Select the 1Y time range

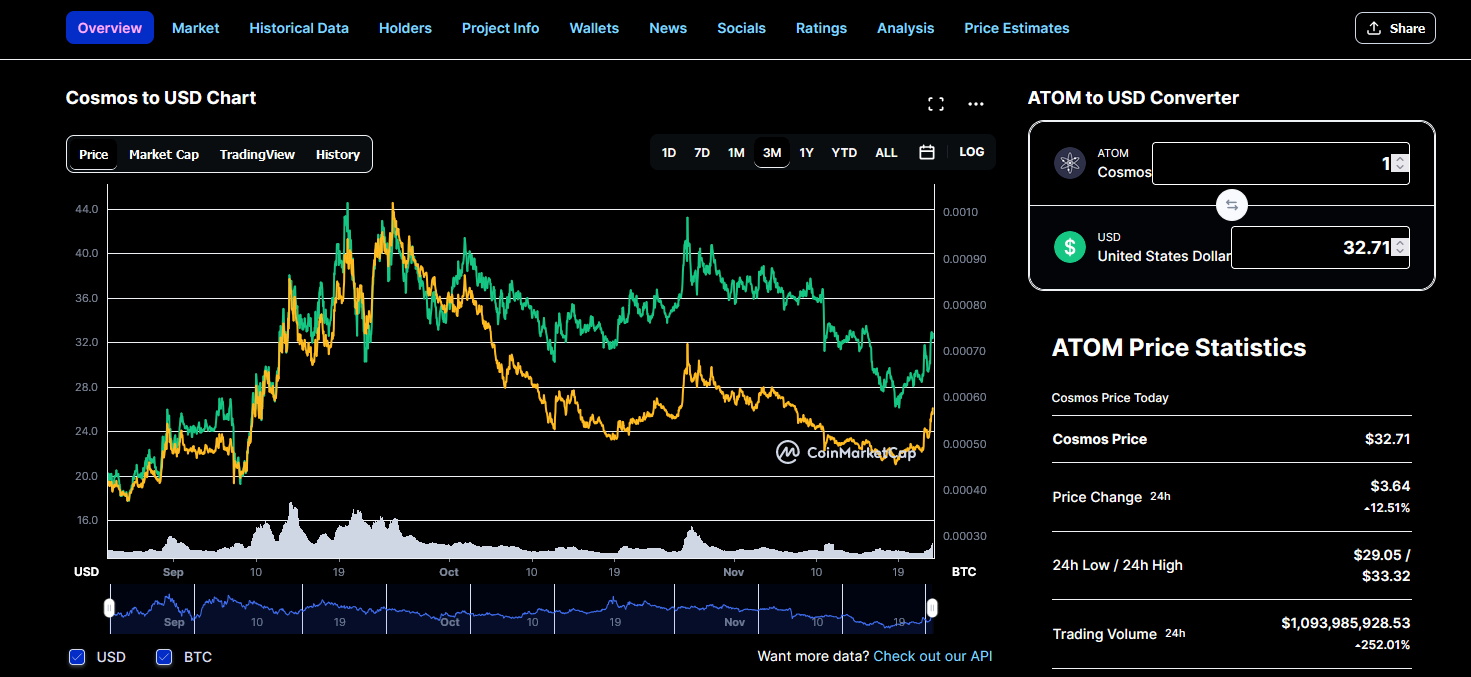[806, 152]
